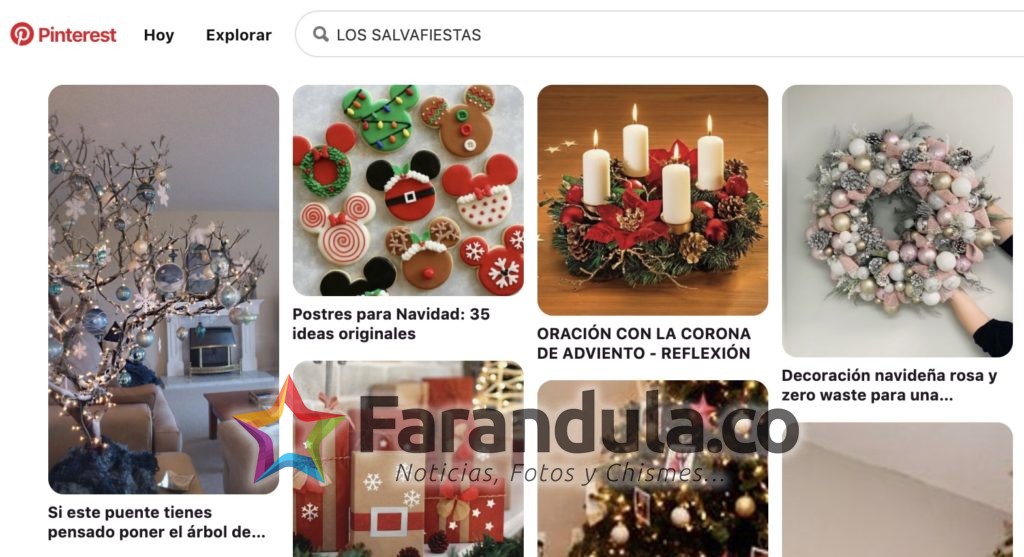
Task: Click 'Postres para Navidad: 35 ideas originales' title
Action: 391,324
